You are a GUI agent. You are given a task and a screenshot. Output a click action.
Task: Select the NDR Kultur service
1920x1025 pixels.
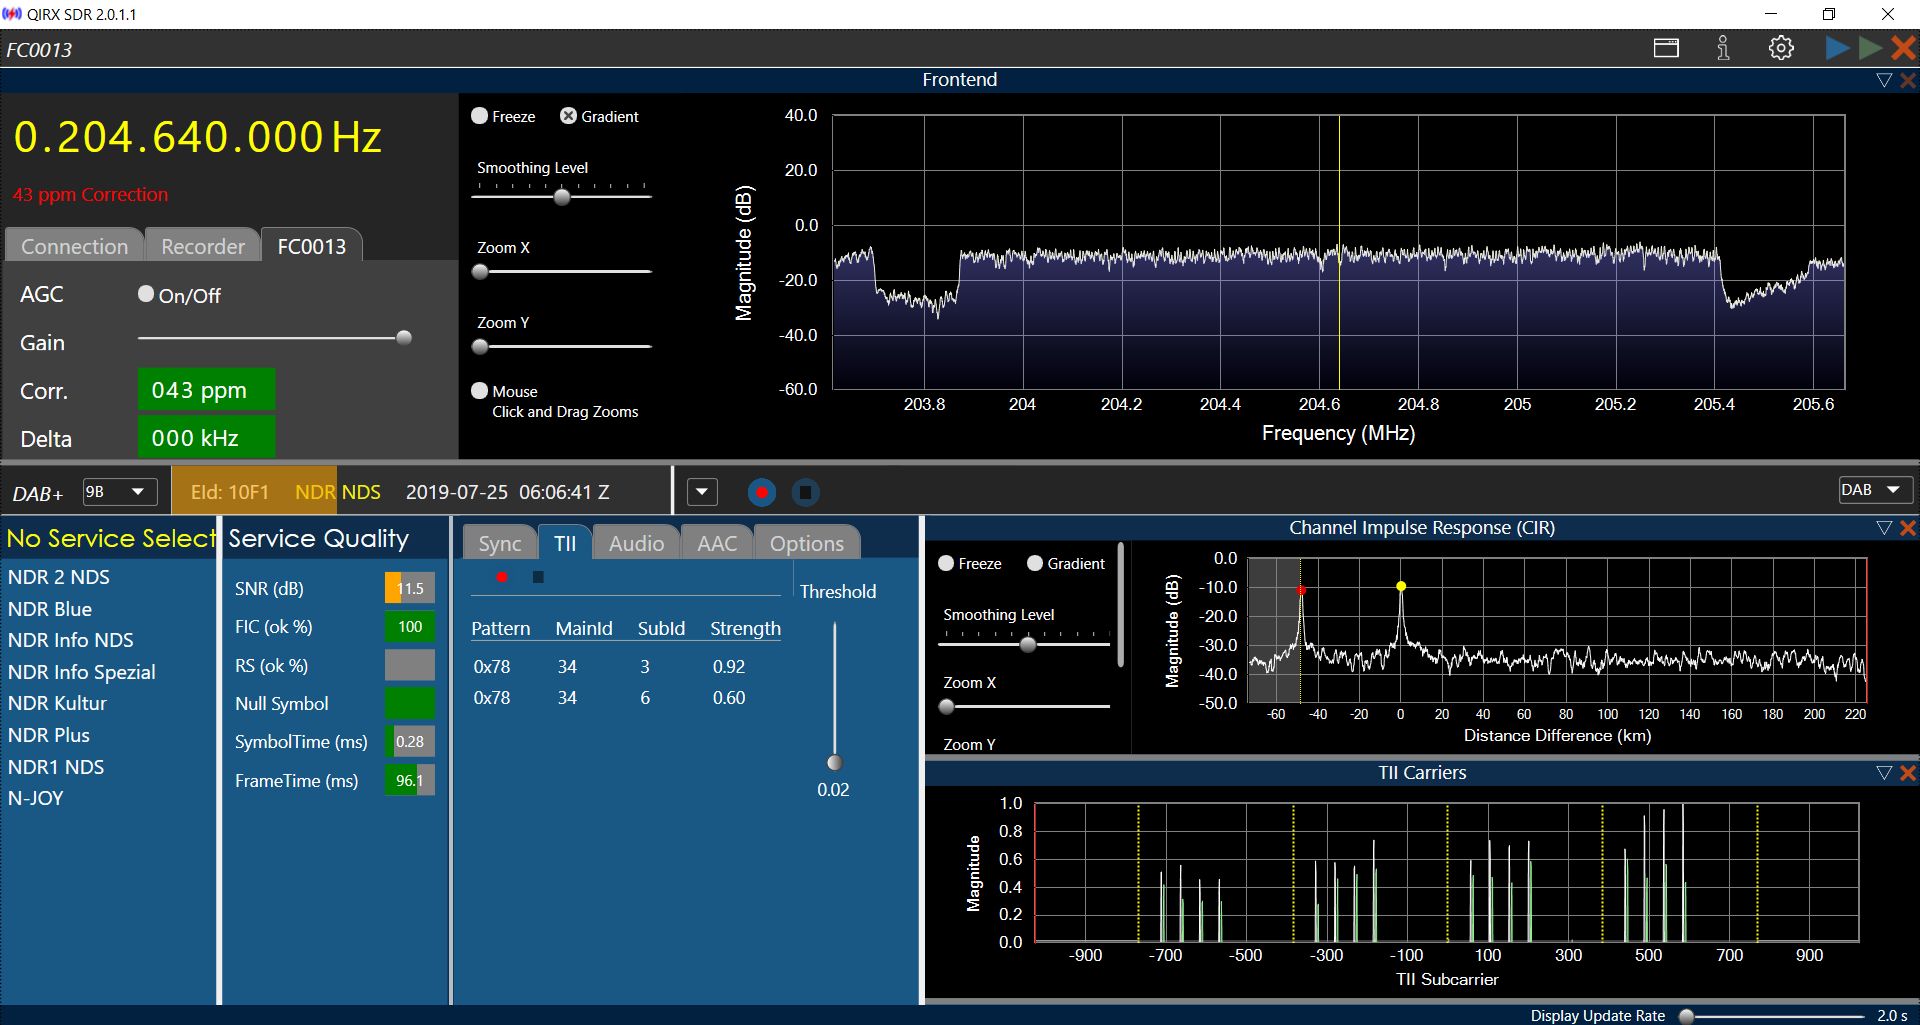point(57,703)
